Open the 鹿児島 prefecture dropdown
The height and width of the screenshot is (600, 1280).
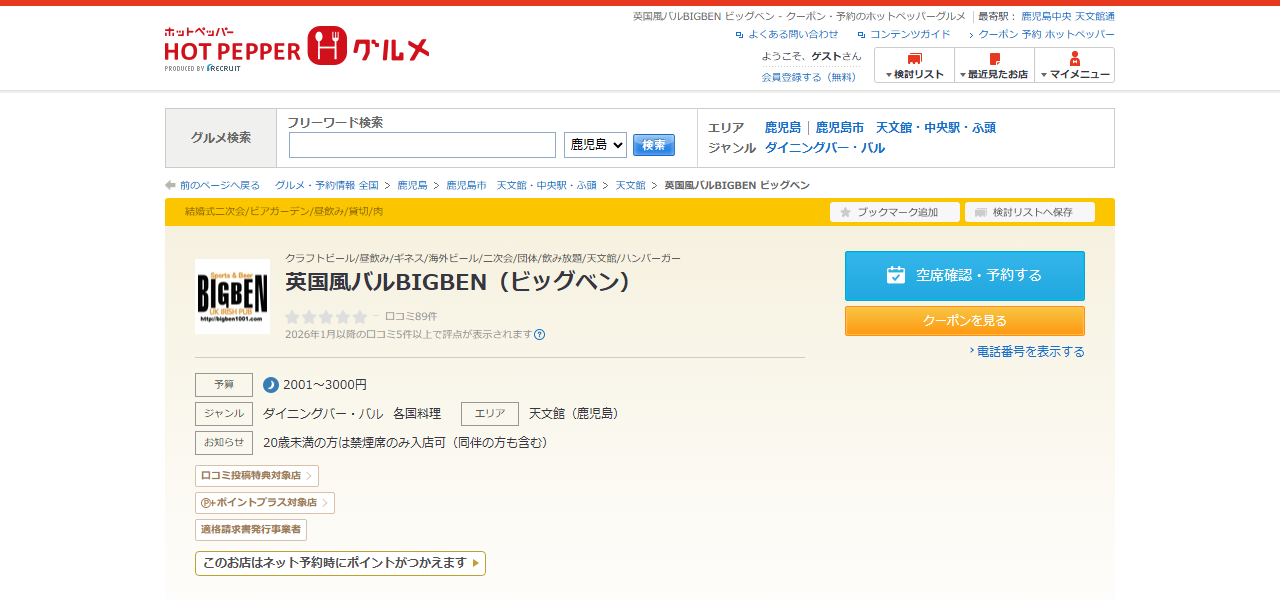(x=595, y=145)
